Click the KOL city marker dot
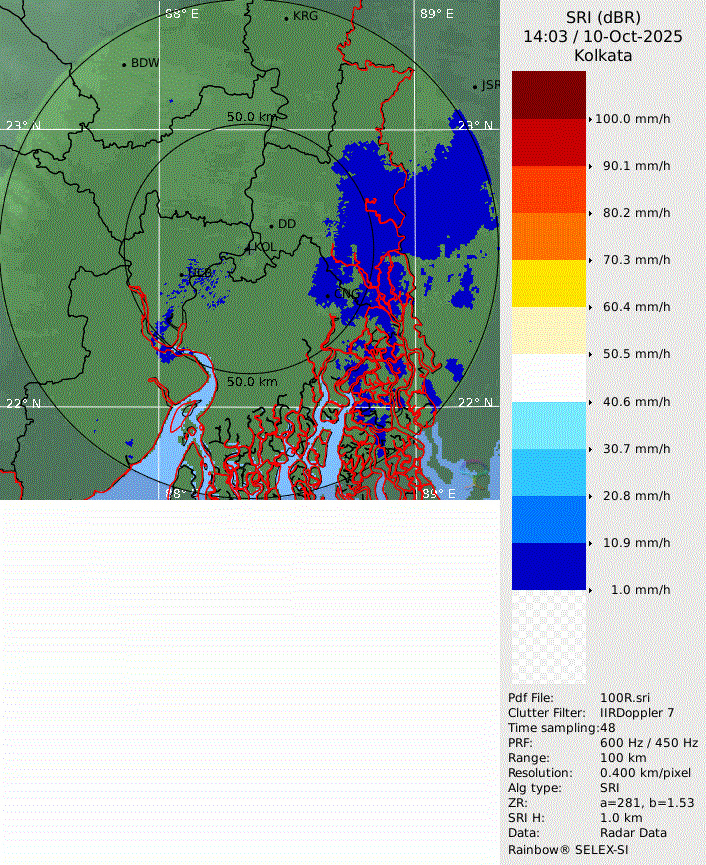The height and width of the screenshot is (865, 706). [x=249, y=247]
